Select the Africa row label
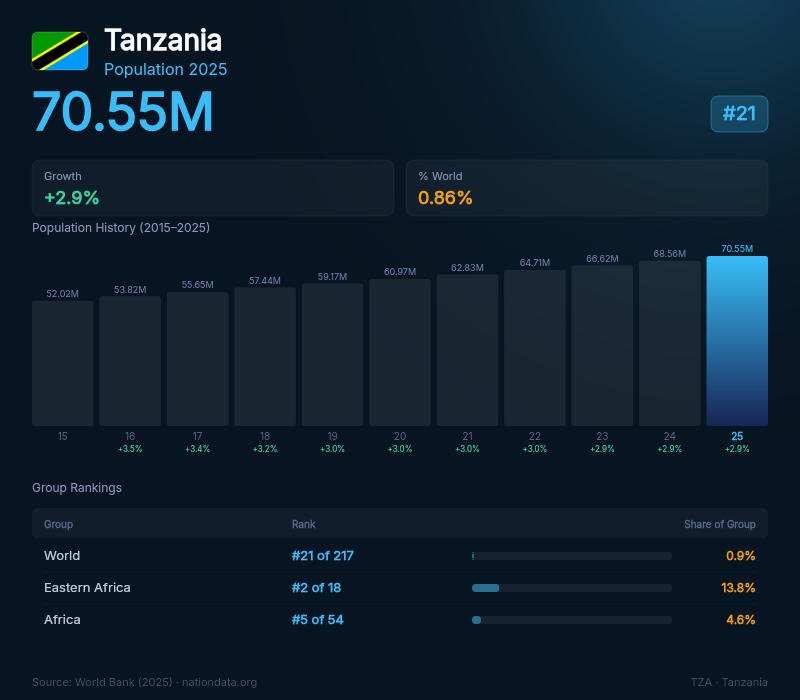Image resolution: width=800 pixels, height=700 pixels. (x=62, y=619)
